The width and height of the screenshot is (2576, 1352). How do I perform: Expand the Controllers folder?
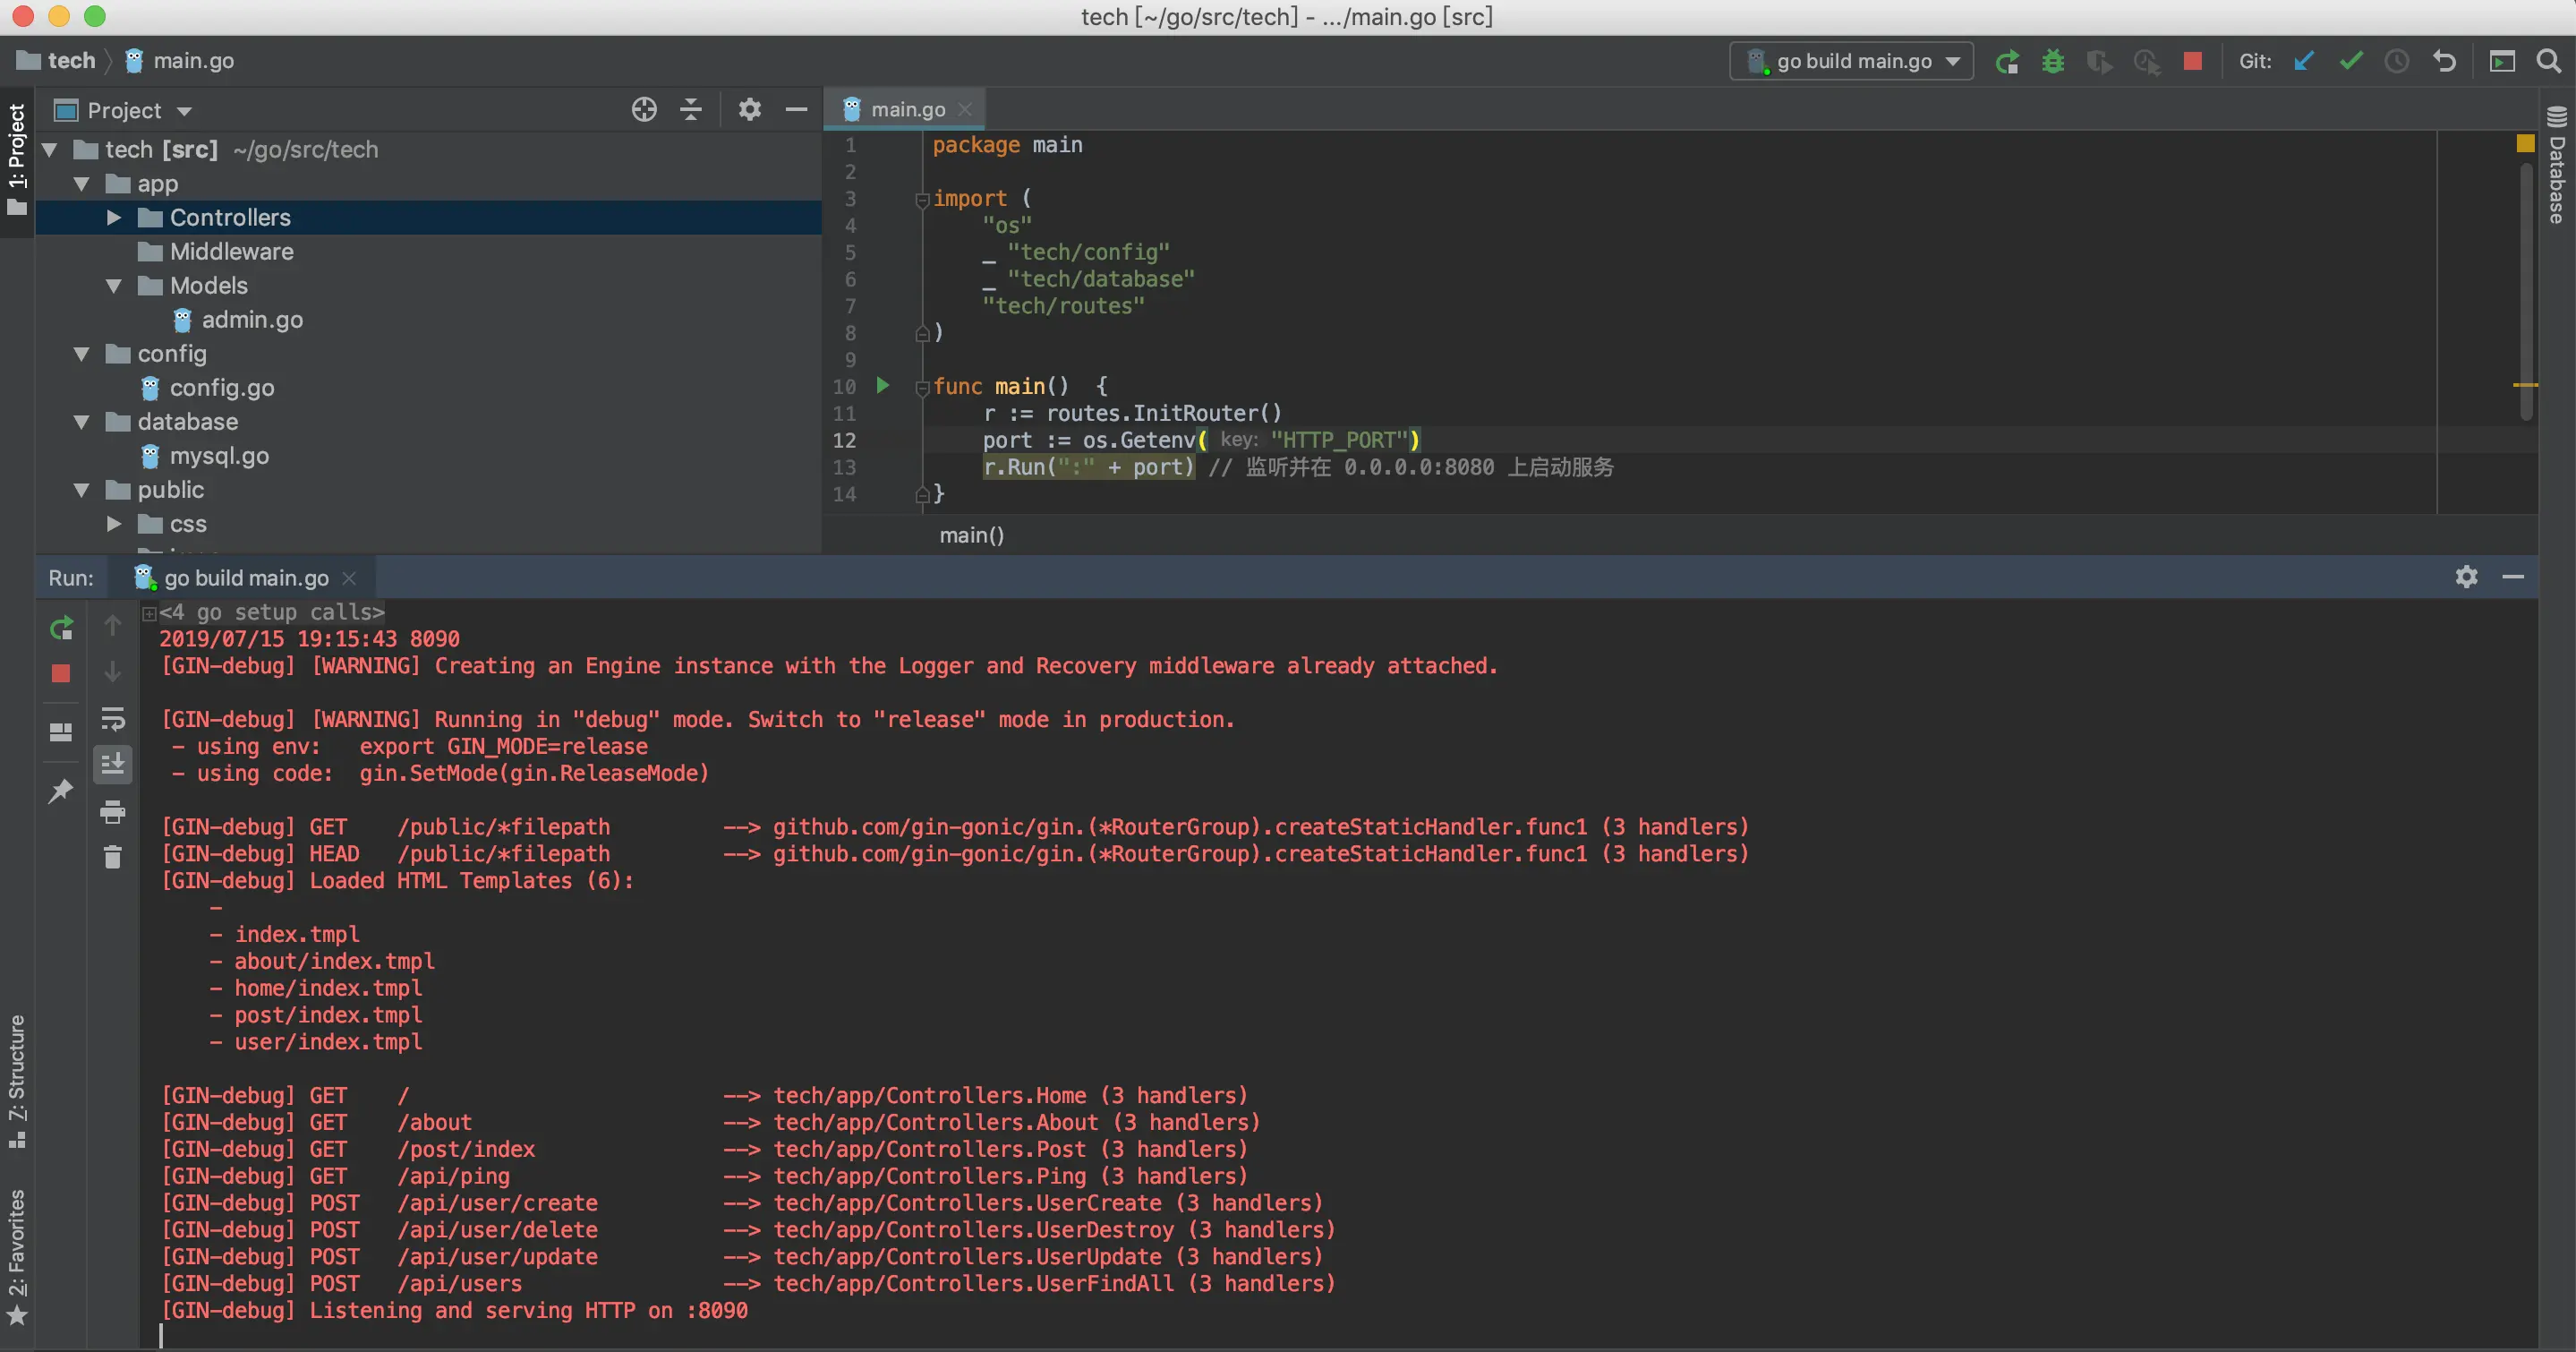pos(114,218)
